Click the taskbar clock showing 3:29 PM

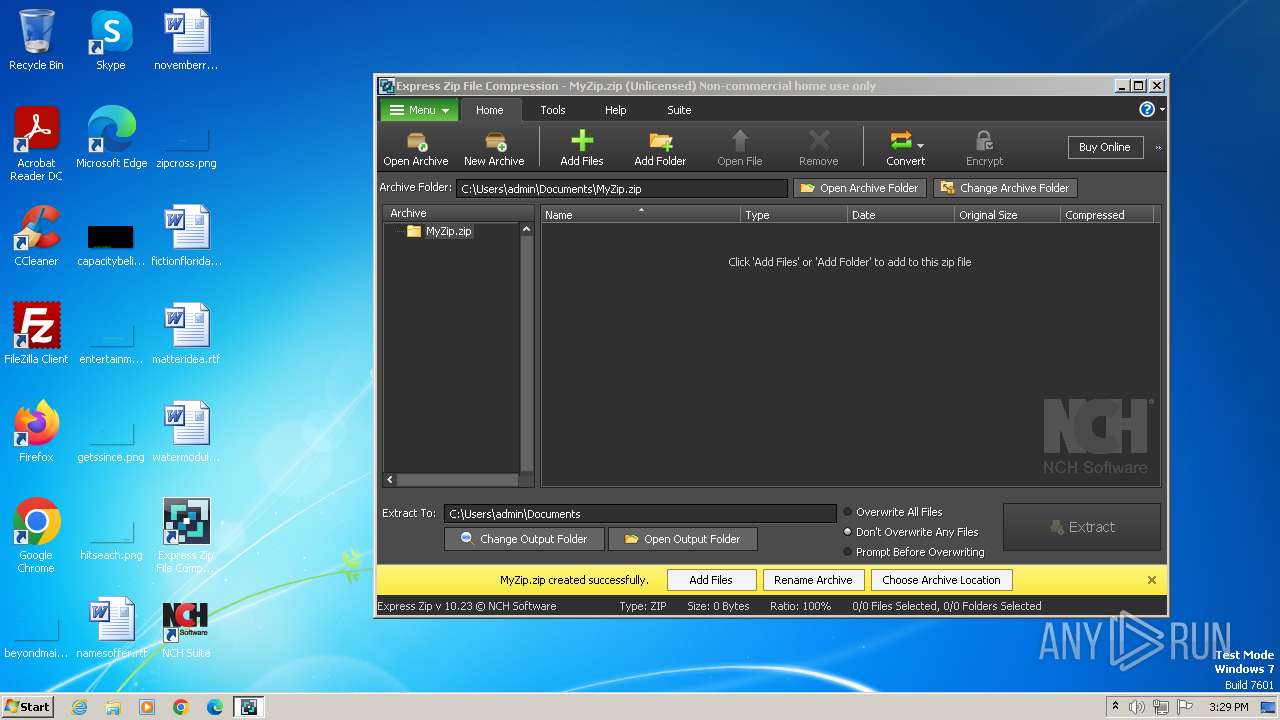[1228, 707]
